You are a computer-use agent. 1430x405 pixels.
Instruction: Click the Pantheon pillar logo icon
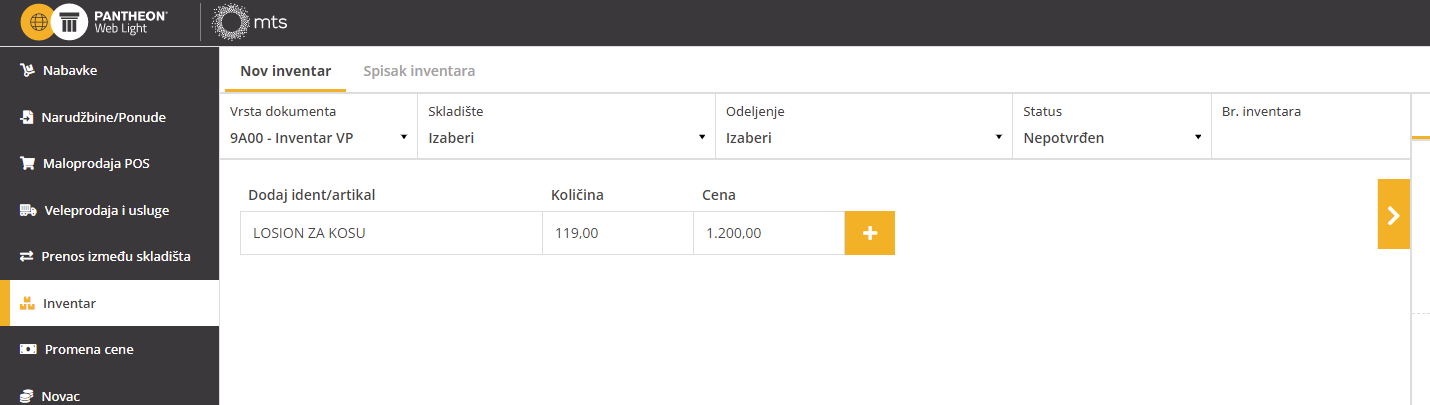[x=69, y=21]
